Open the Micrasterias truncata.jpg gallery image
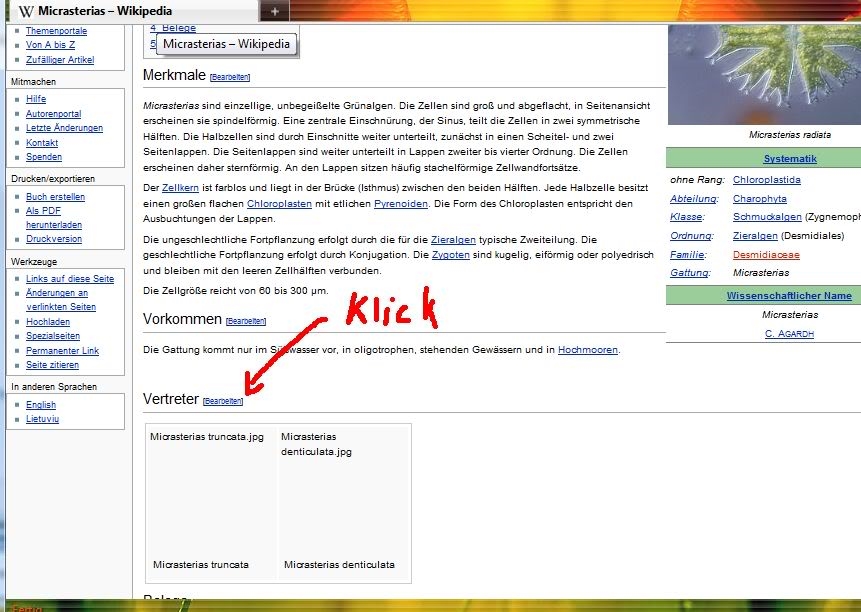Image resolution: width=861 pixels, height=612 pixels. pos(207,436)
